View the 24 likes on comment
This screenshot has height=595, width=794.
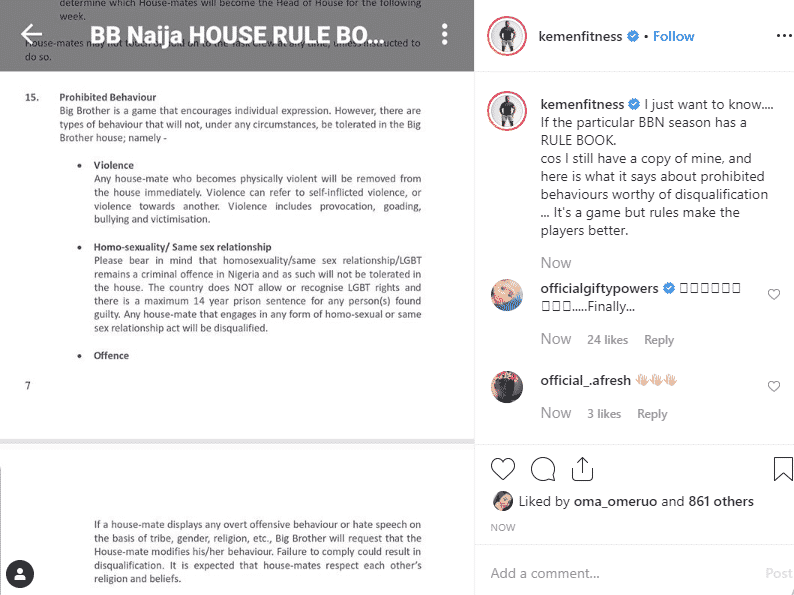coord(607,340)
